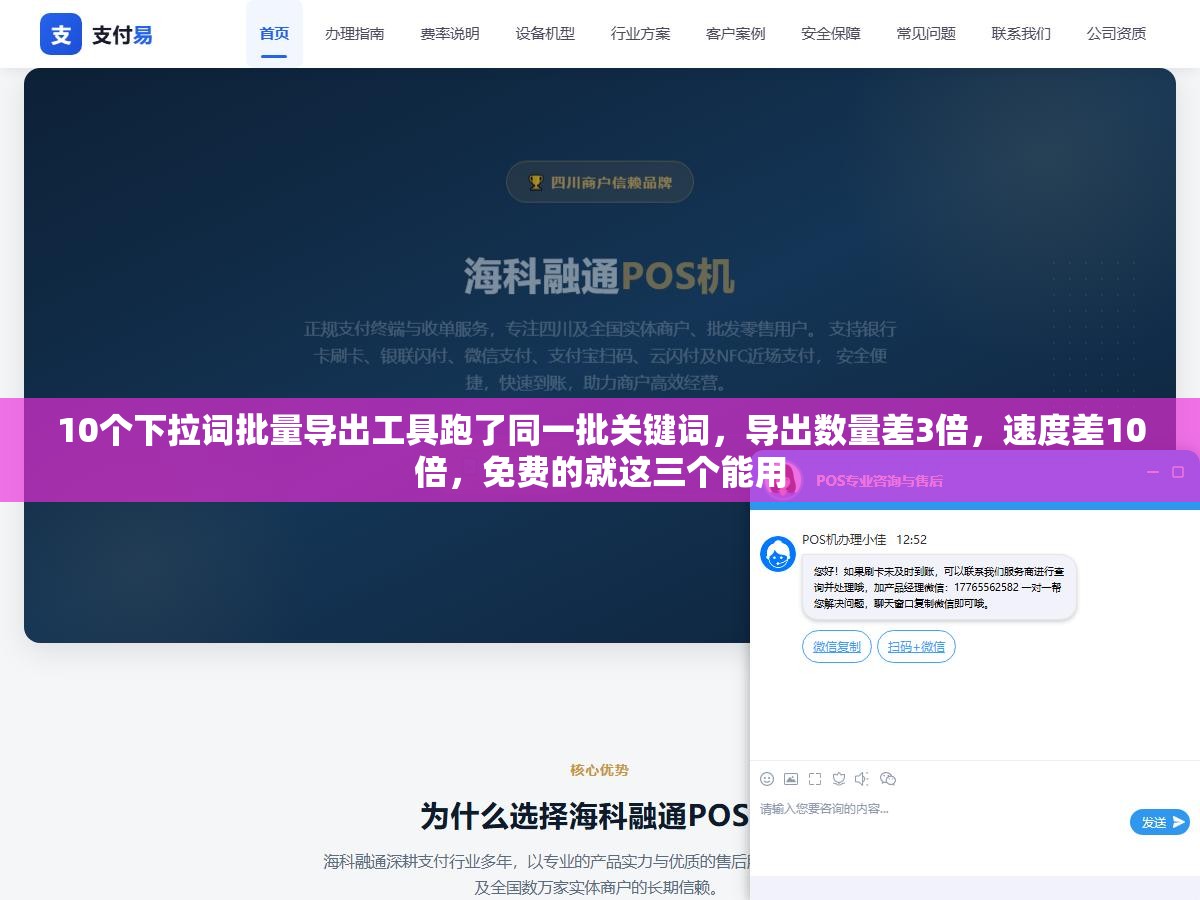
Task: Open the 客户案例 nav item
Action: 736,33
